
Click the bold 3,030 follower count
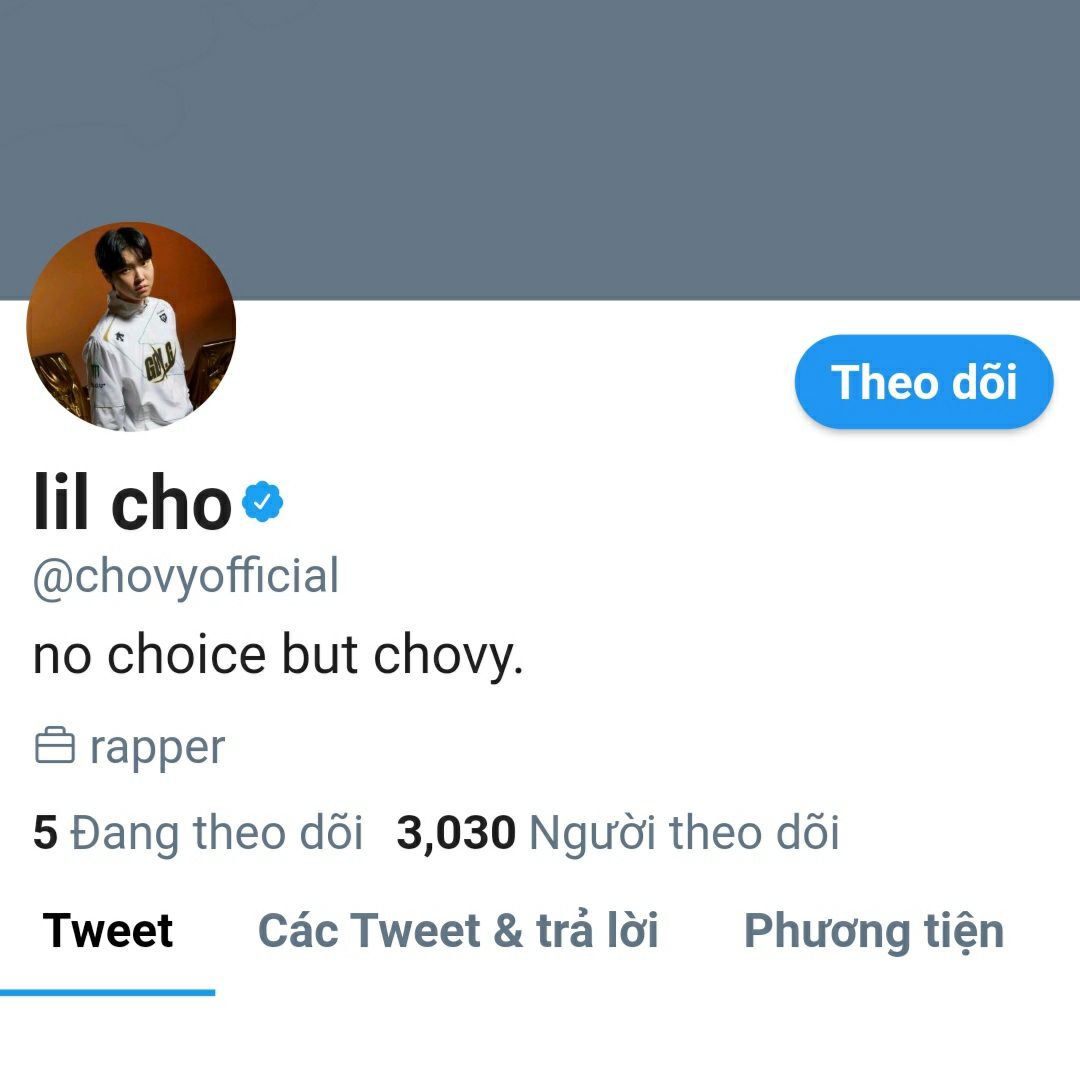tap(456, 833)
